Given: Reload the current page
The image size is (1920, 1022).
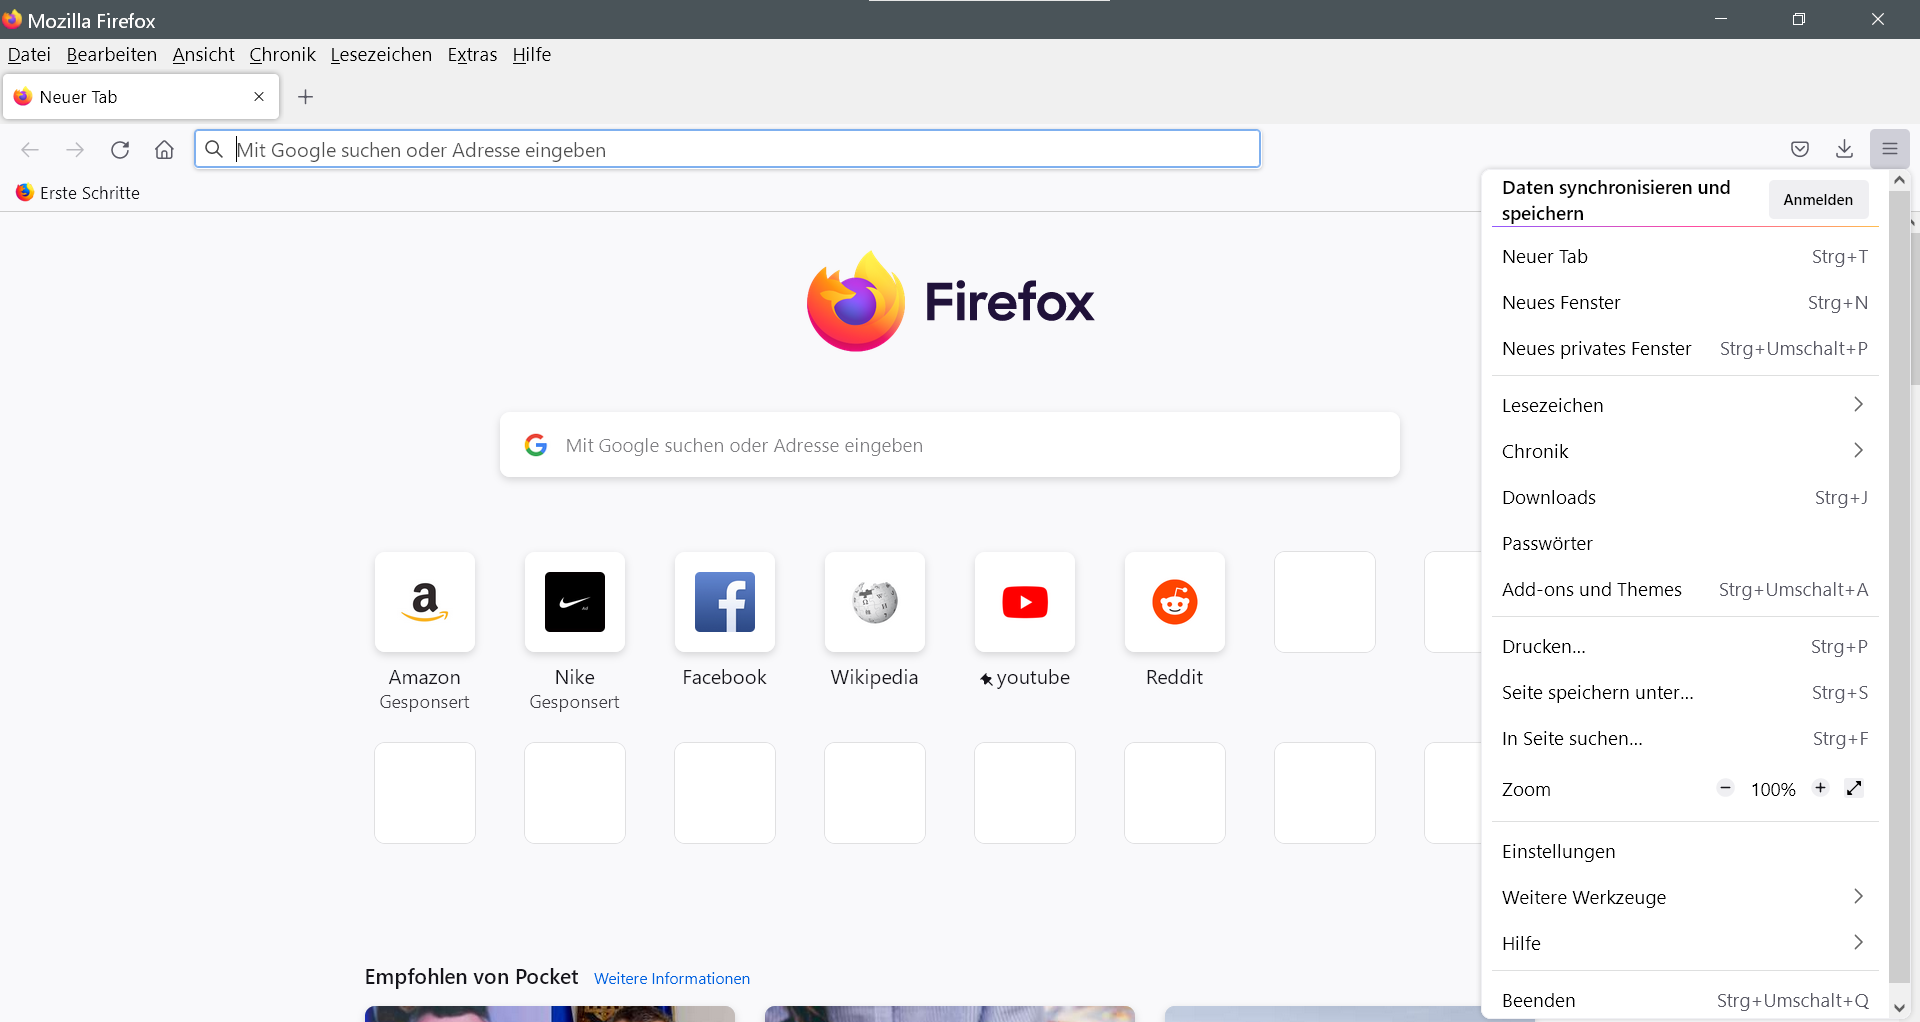Looking at the screenshot, I should [x=120, y=150].
